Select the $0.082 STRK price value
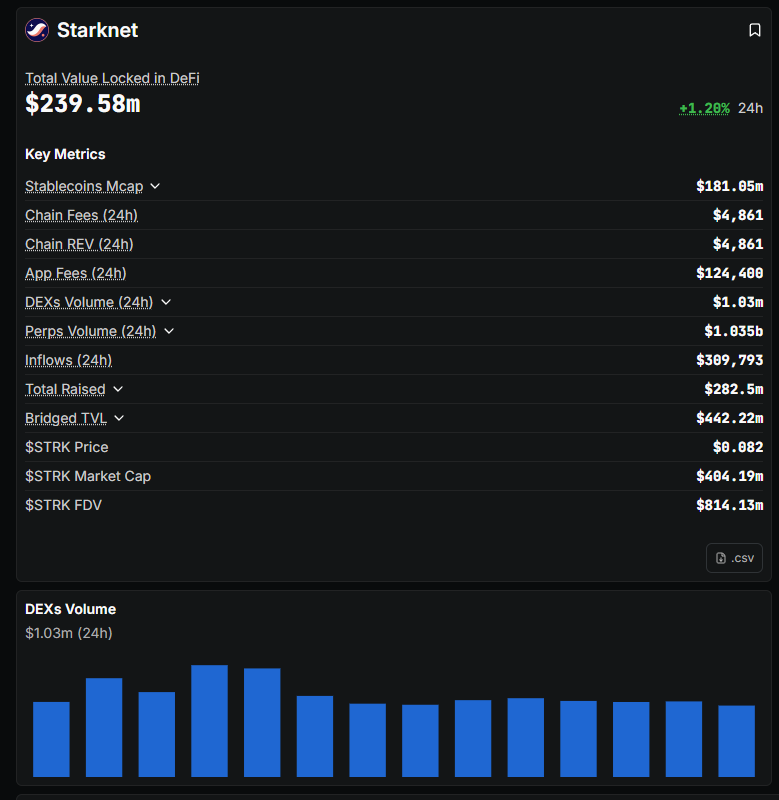Screen dimensions: 779x800 click(x=738, y=447)
